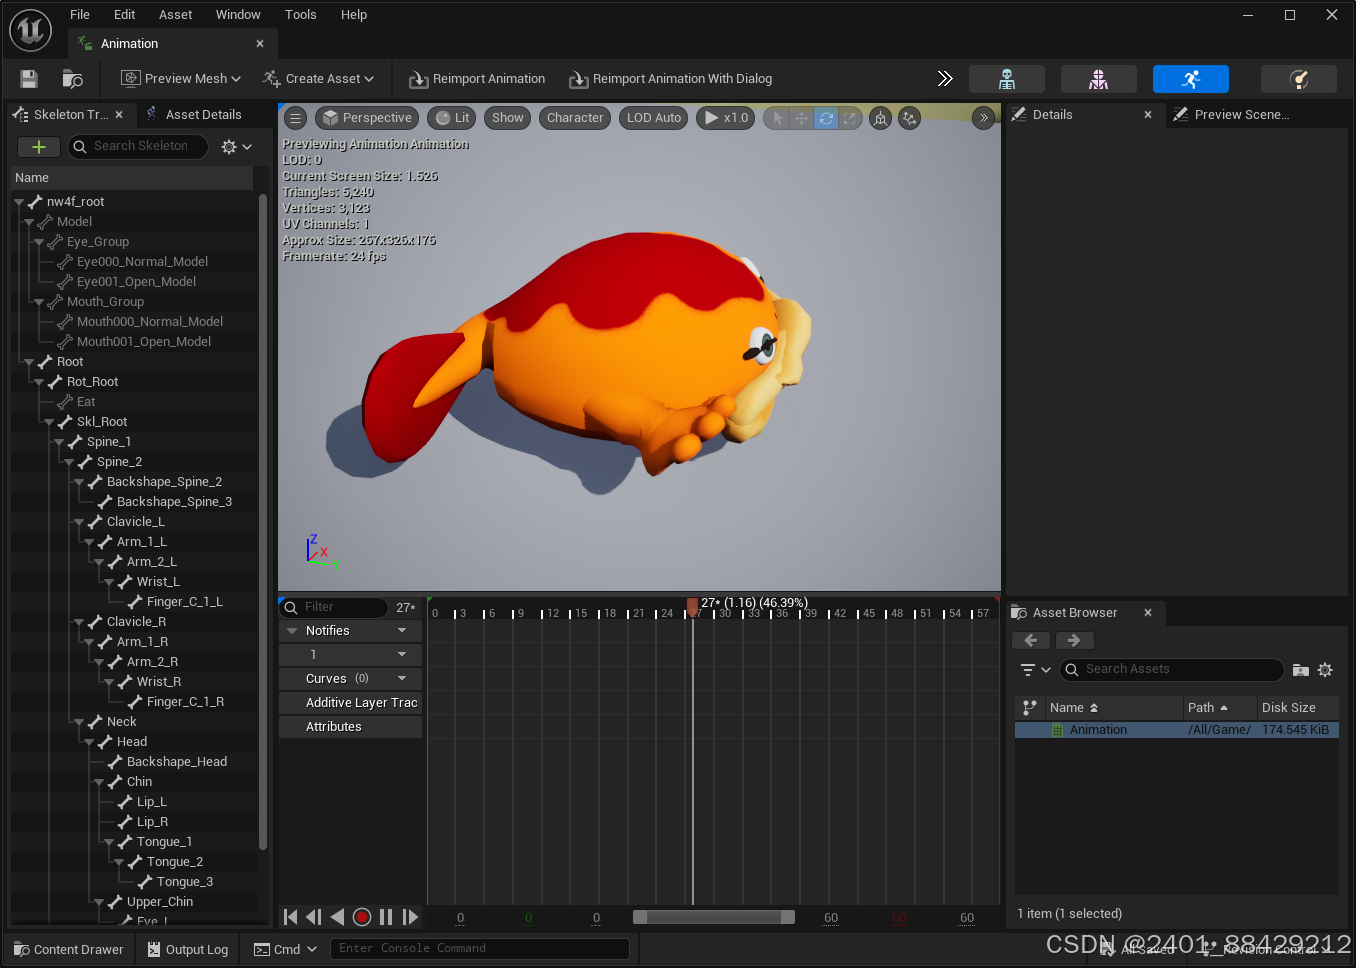Select the Tongue_3 bone
The width and height of the screenshot is (1356, 968).
185,882
